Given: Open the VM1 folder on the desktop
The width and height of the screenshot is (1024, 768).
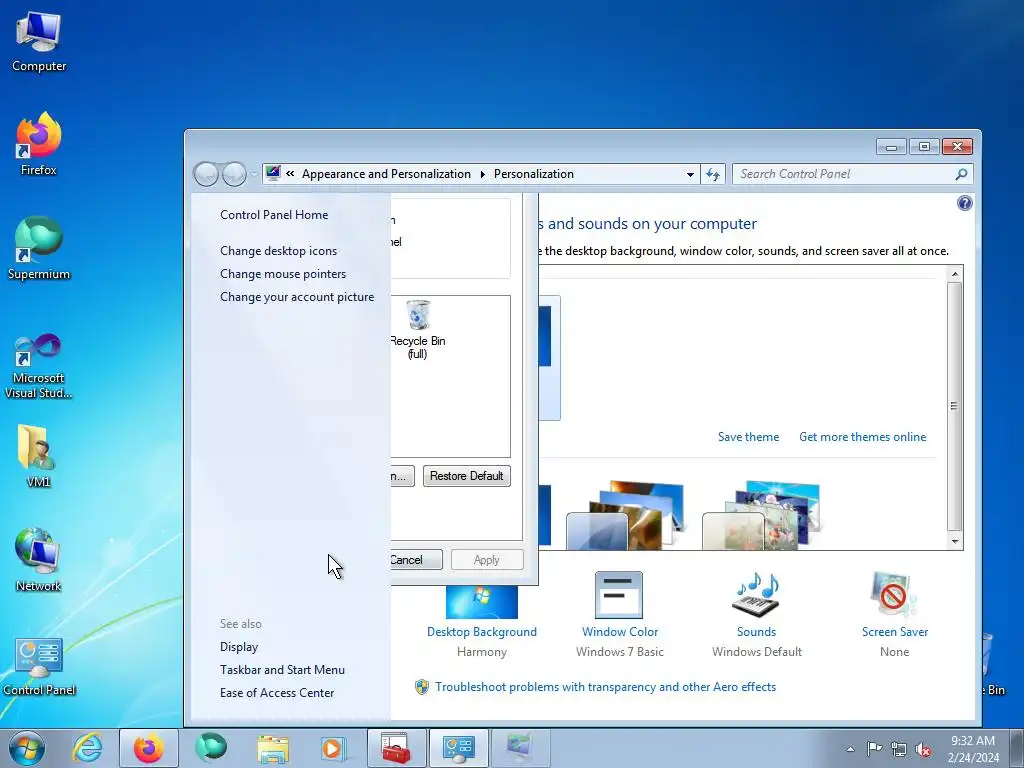Looking at the screenshot, I should point(37,456).
